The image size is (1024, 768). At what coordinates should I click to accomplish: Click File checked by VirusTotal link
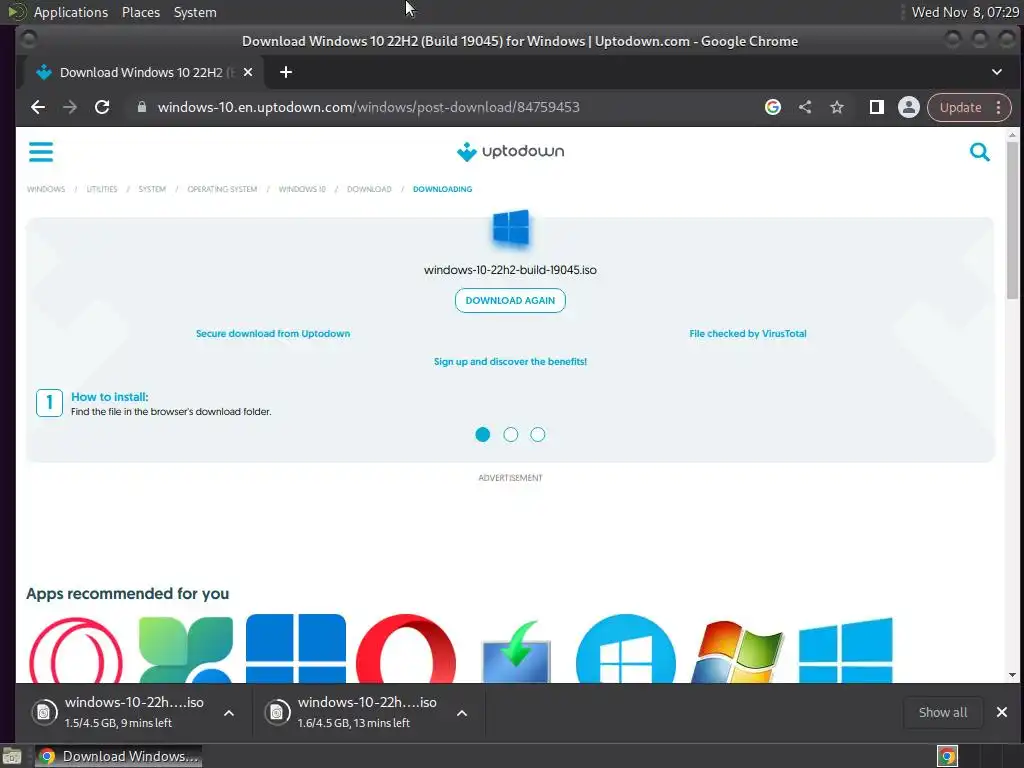coord(748,334)
